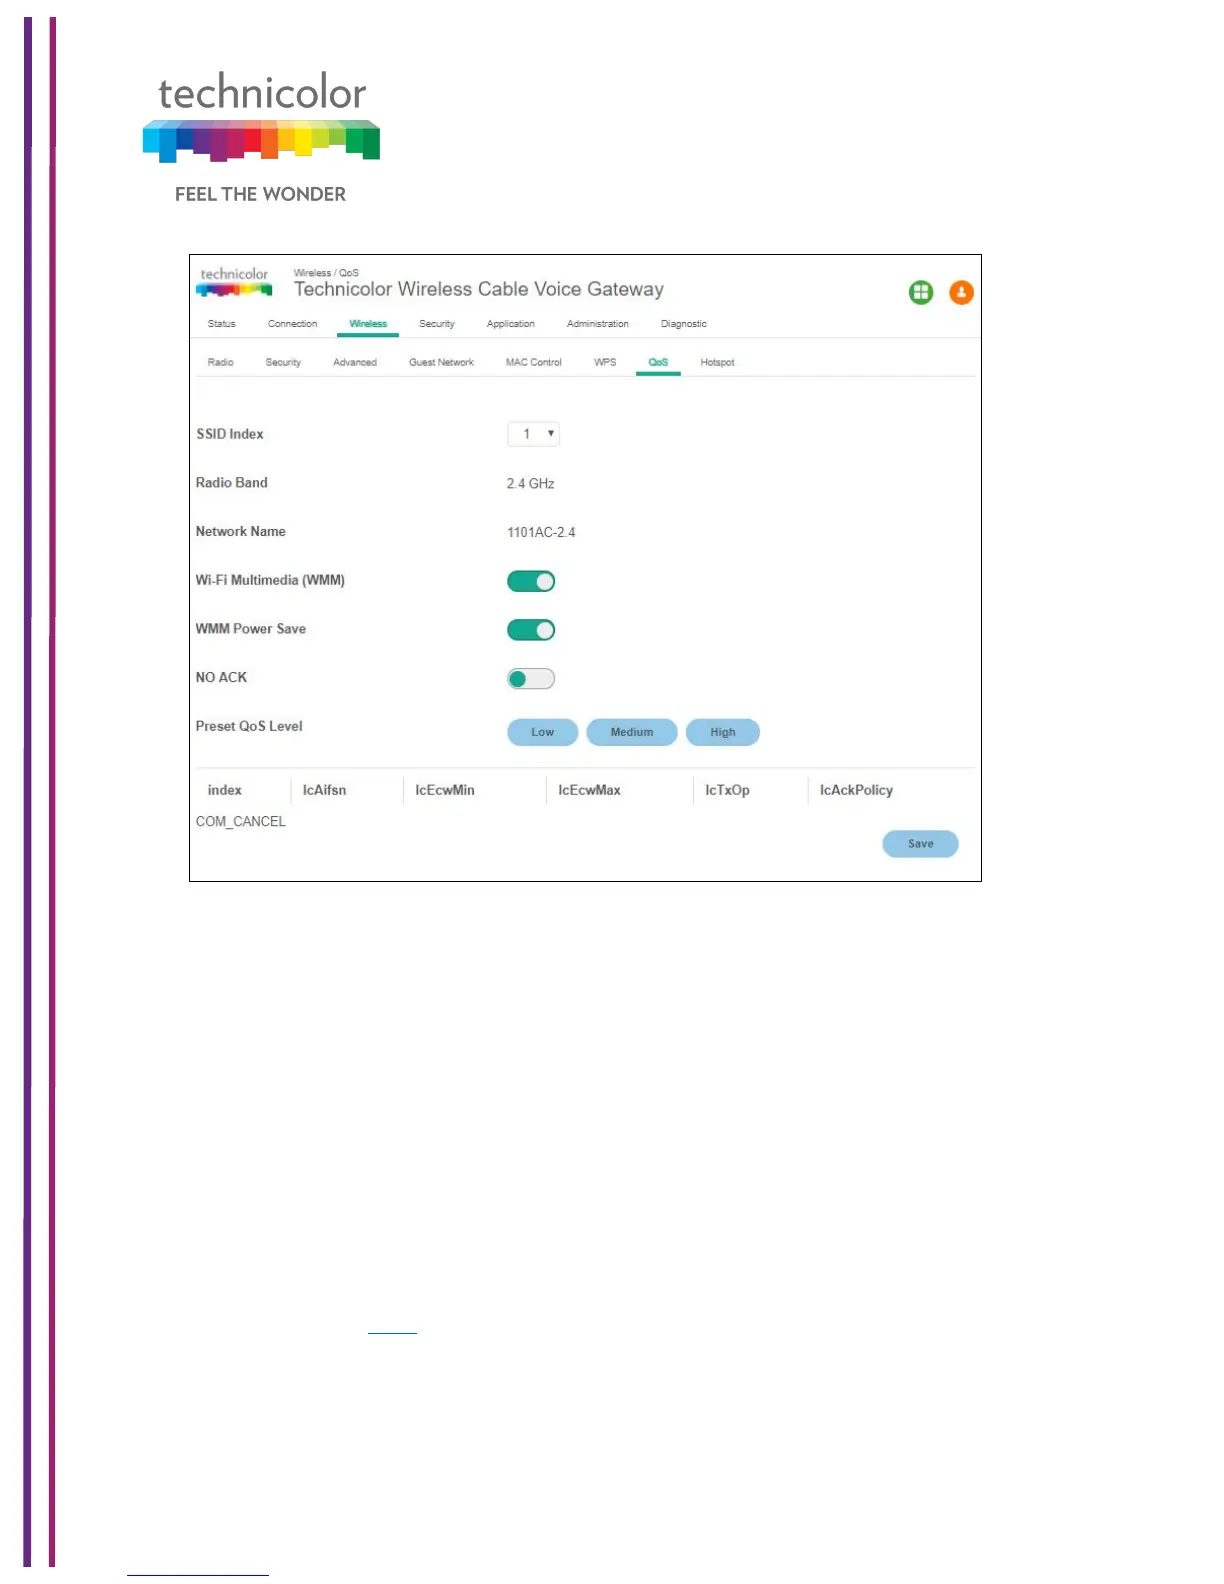This screenshot has height=1584, width=1224.
Task: Open the orange user account icon
Action: [x=961, y=292]
